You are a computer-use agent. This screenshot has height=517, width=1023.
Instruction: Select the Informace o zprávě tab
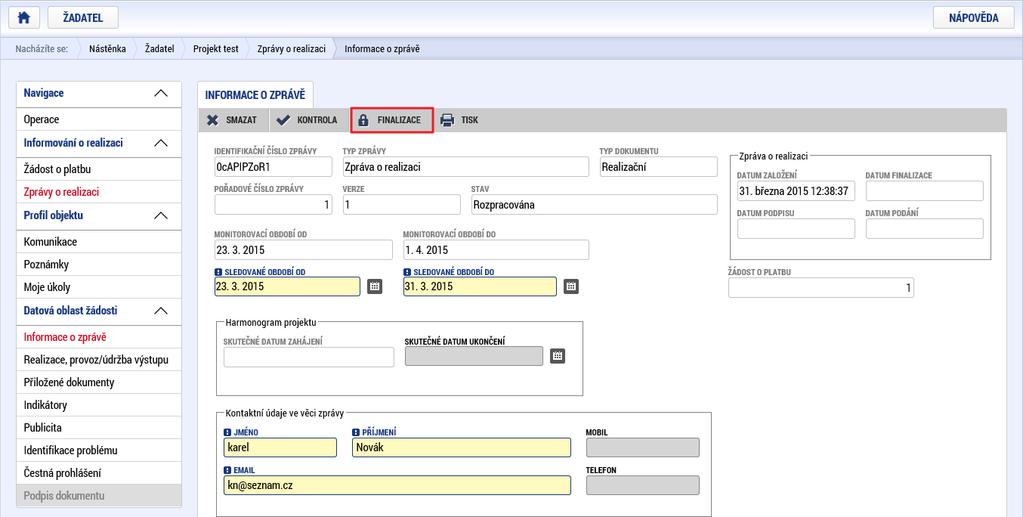pyautogui.click(x=255, y=95)
